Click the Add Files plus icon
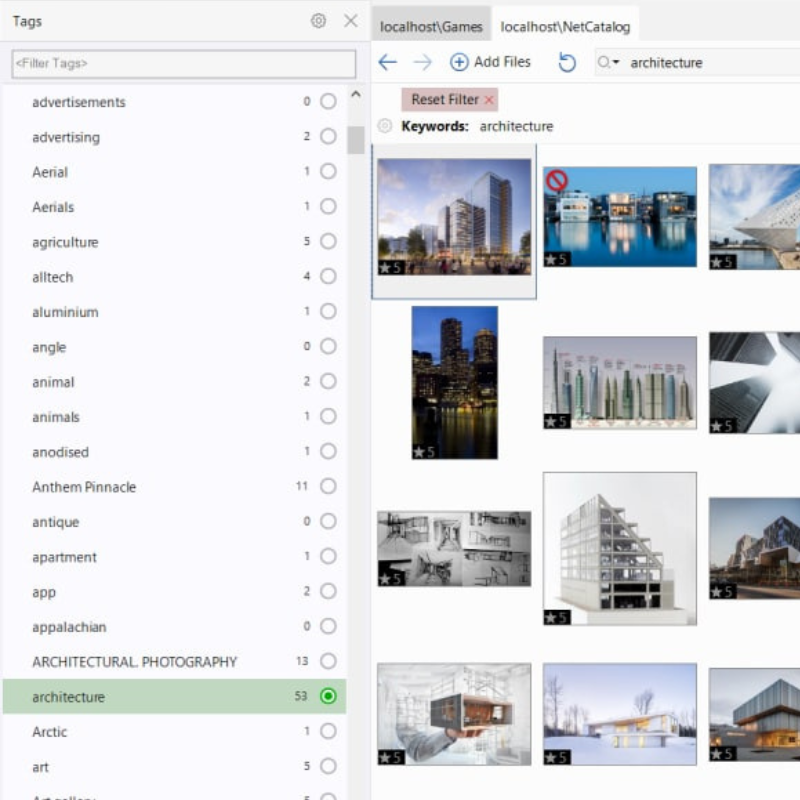800x800 pixels. [459, 62]
